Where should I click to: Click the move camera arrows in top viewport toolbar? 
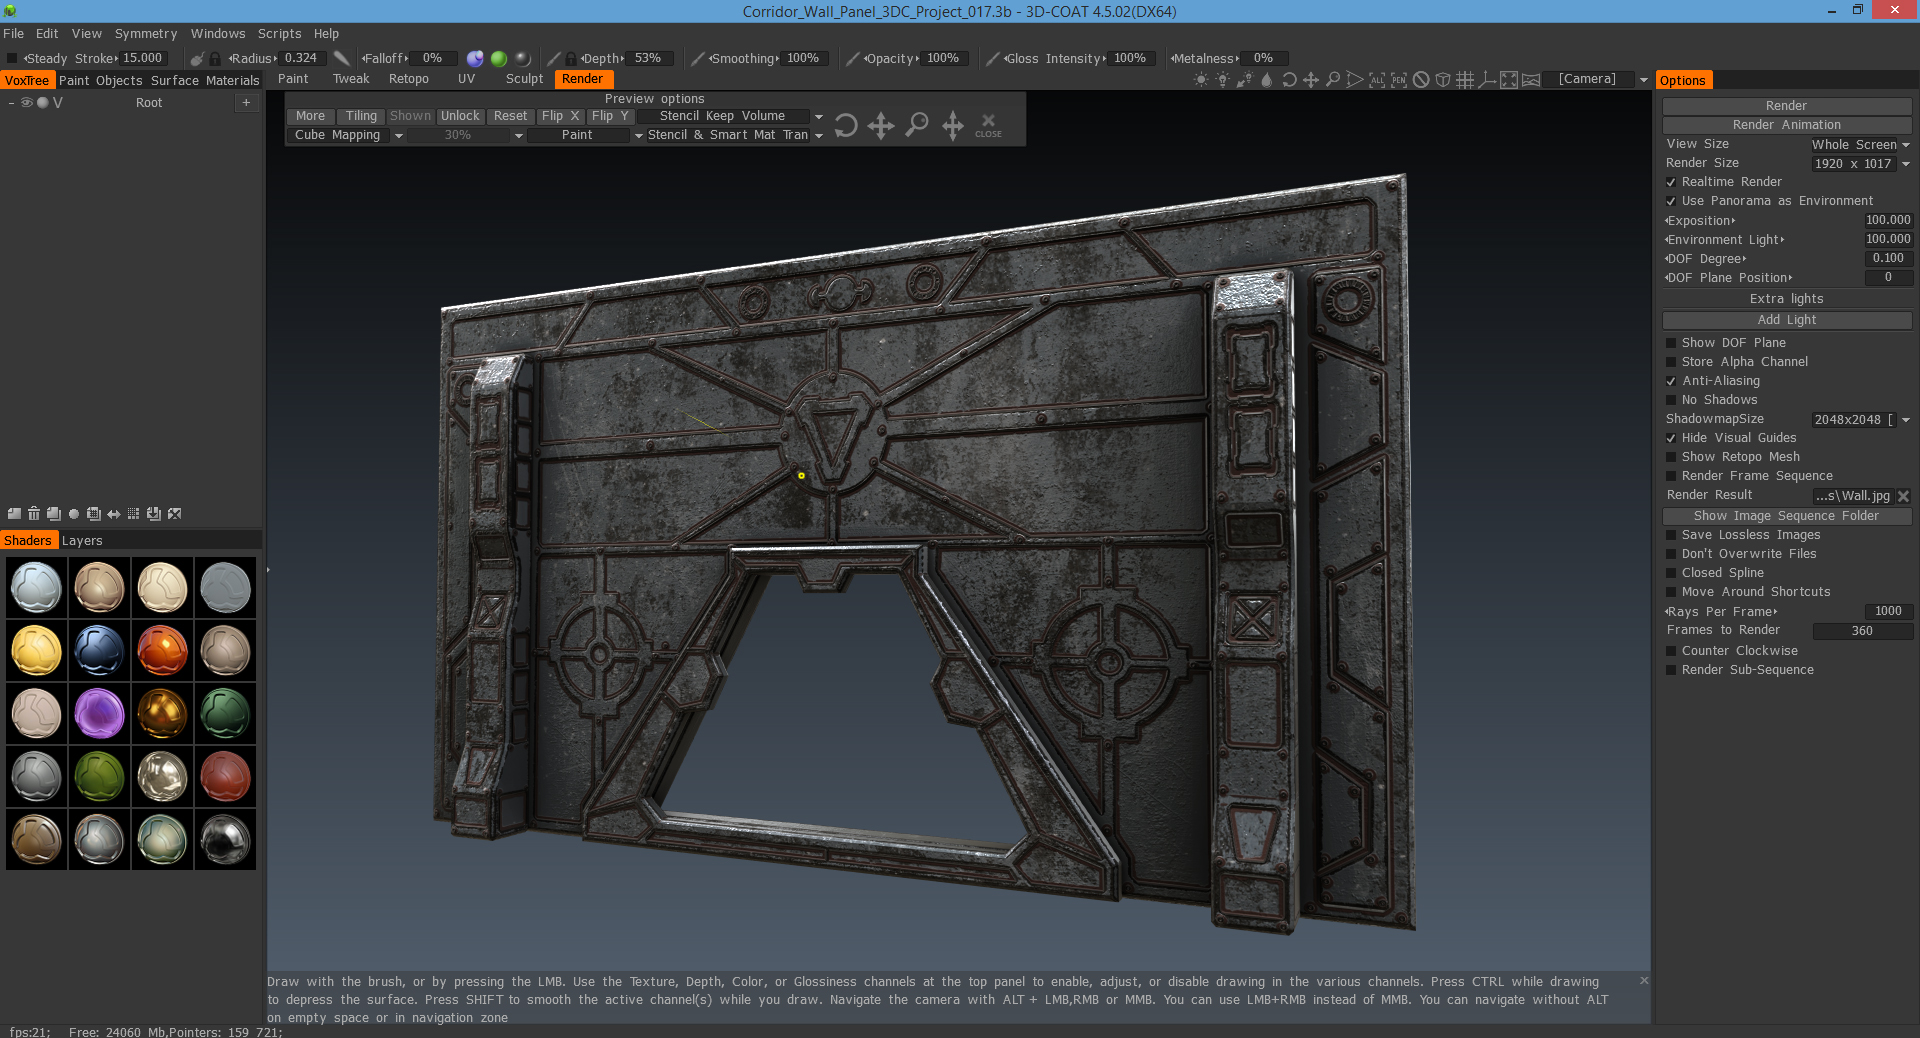(x=1311, y=80)
